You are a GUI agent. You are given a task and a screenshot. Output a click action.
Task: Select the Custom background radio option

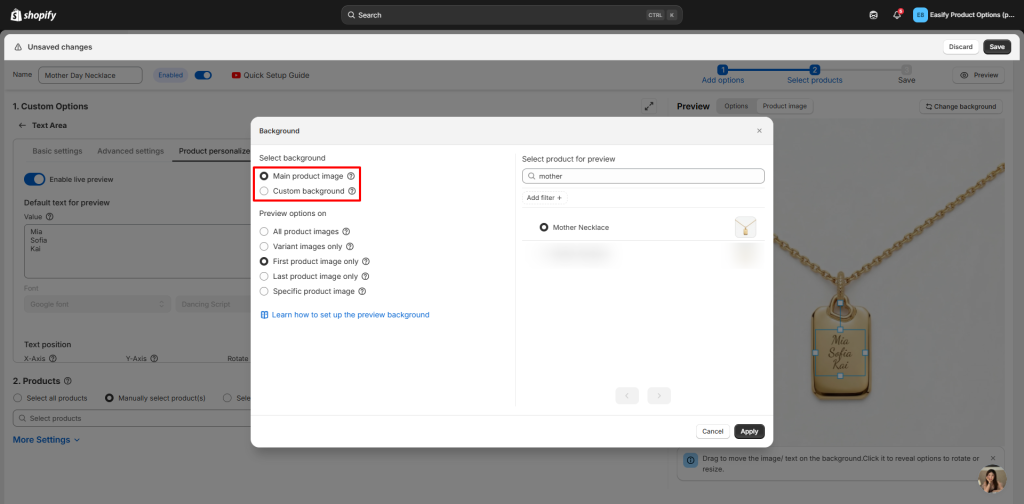264,191
